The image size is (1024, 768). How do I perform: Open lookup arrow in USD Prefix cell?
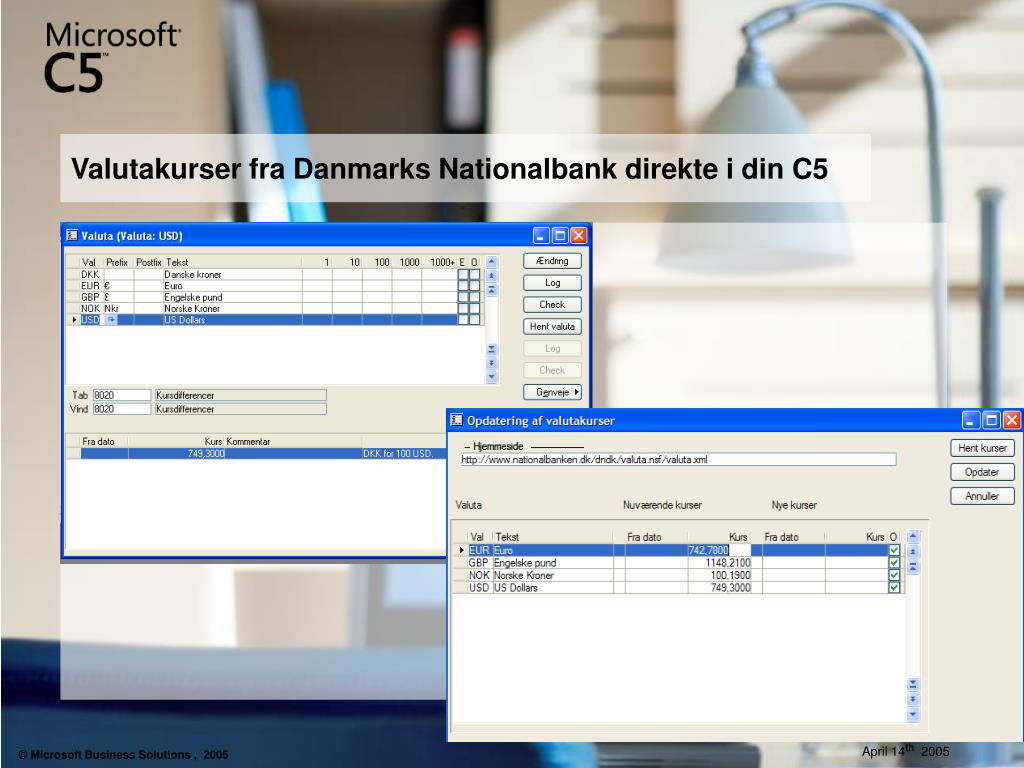pyautogui.click(x=111, y=320)
